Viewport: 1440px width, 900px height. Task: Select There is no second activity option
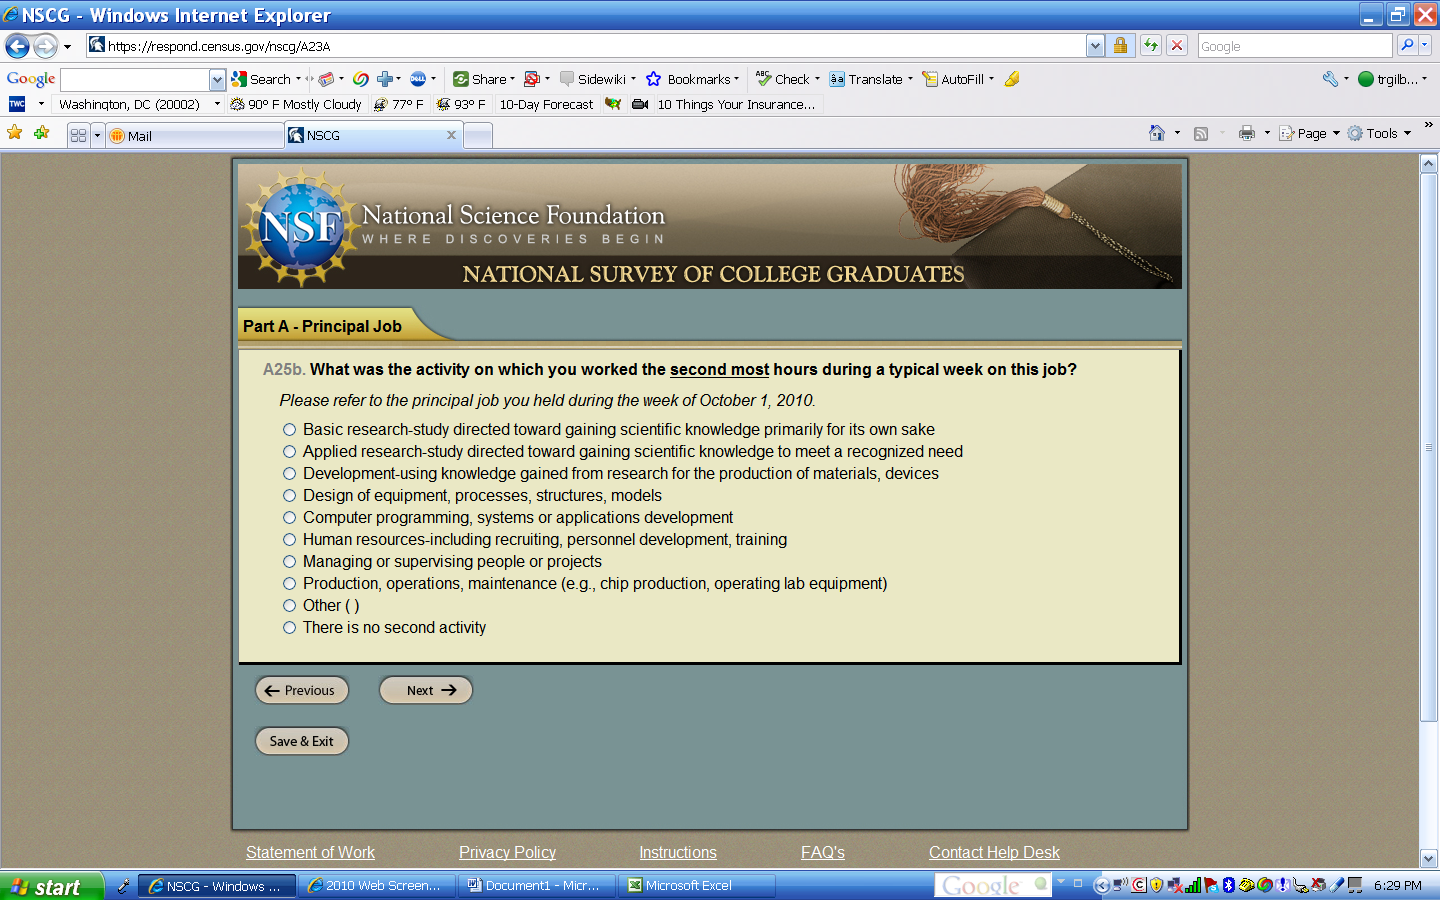coord(289,628)
